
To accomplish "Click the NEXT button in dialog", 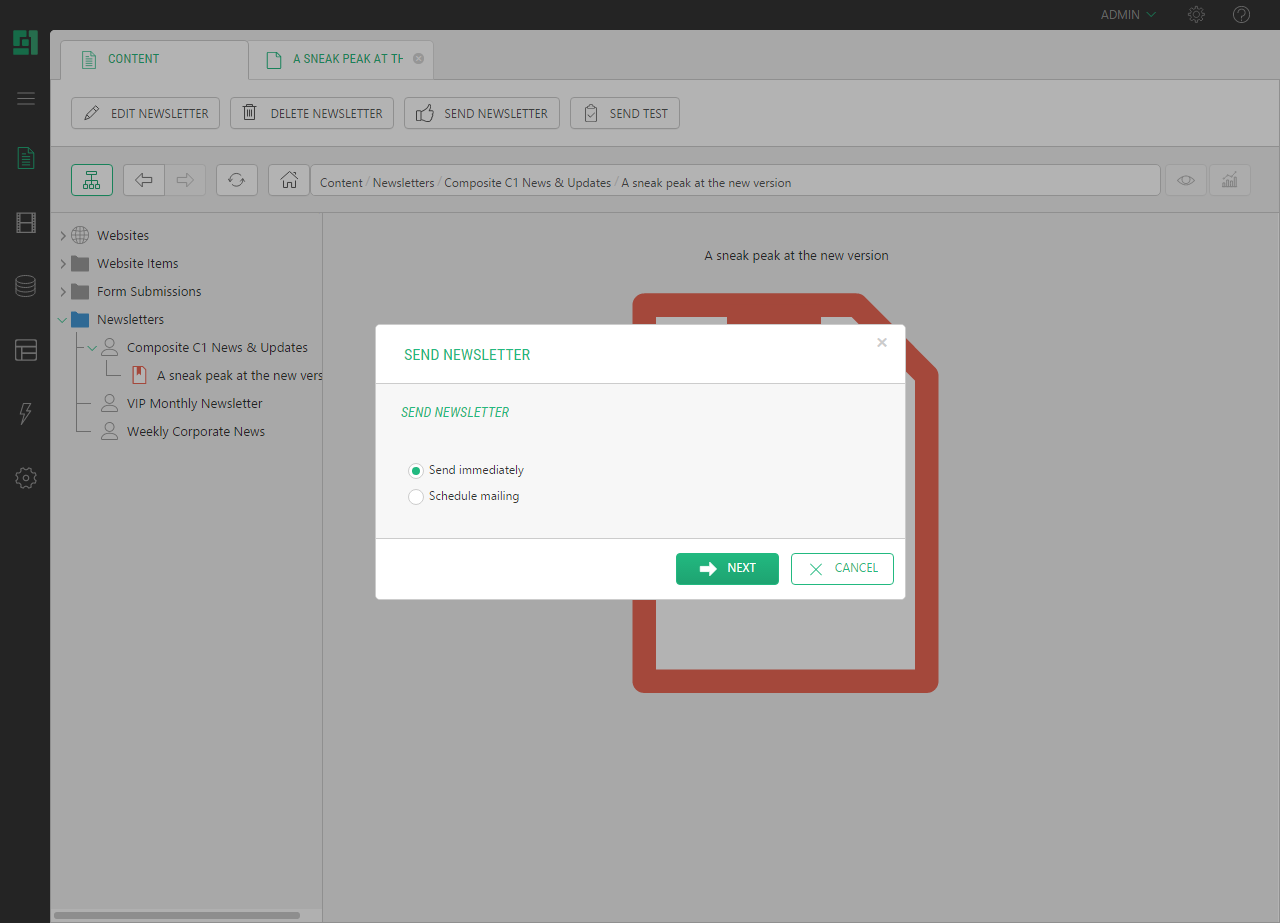I will pyautogui.click(x=727, y=568).
